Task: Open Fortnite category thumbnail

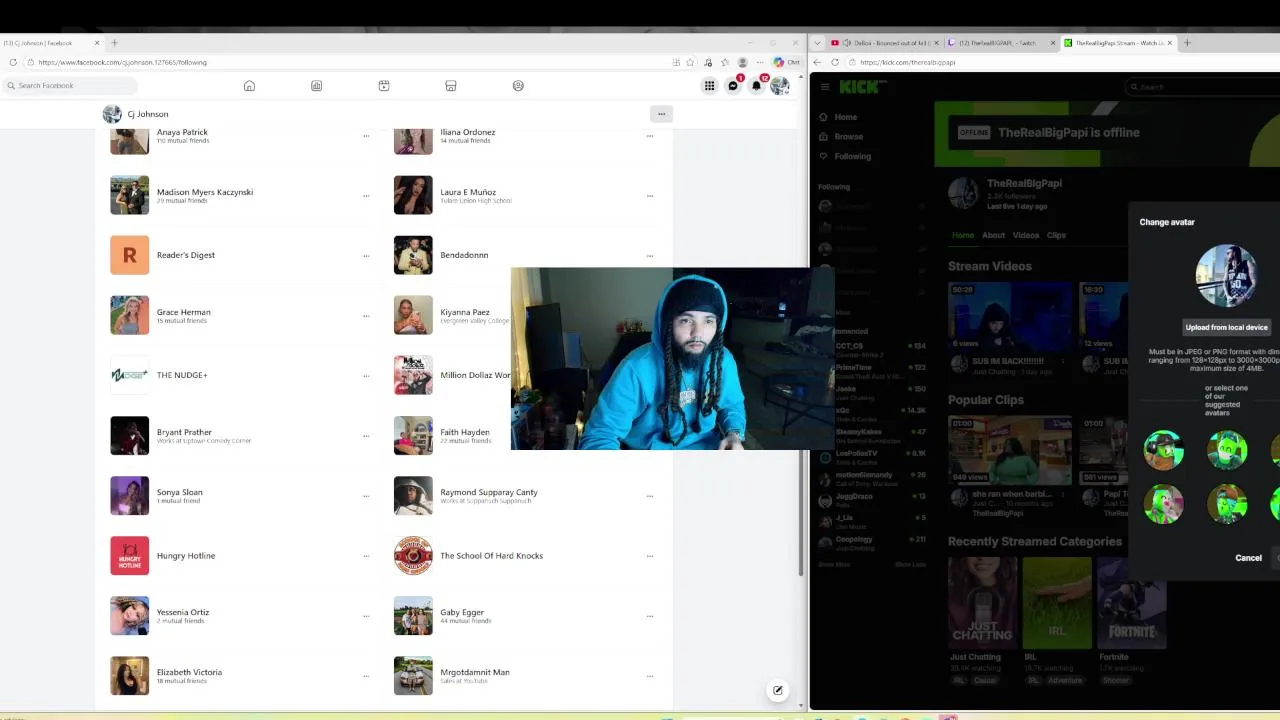Action: pyautogui.click(x=1131, y=603)
